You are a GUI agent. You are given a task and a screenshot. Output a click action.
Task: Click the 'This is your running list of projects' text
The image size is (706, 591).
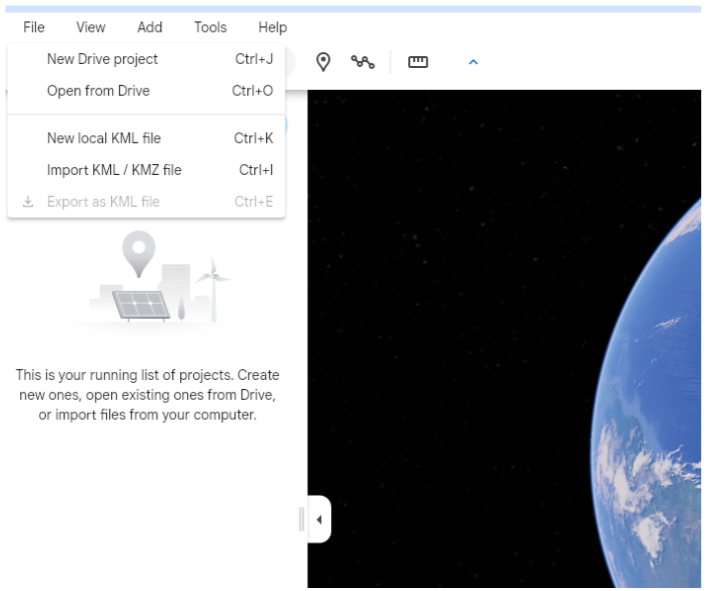148,395
